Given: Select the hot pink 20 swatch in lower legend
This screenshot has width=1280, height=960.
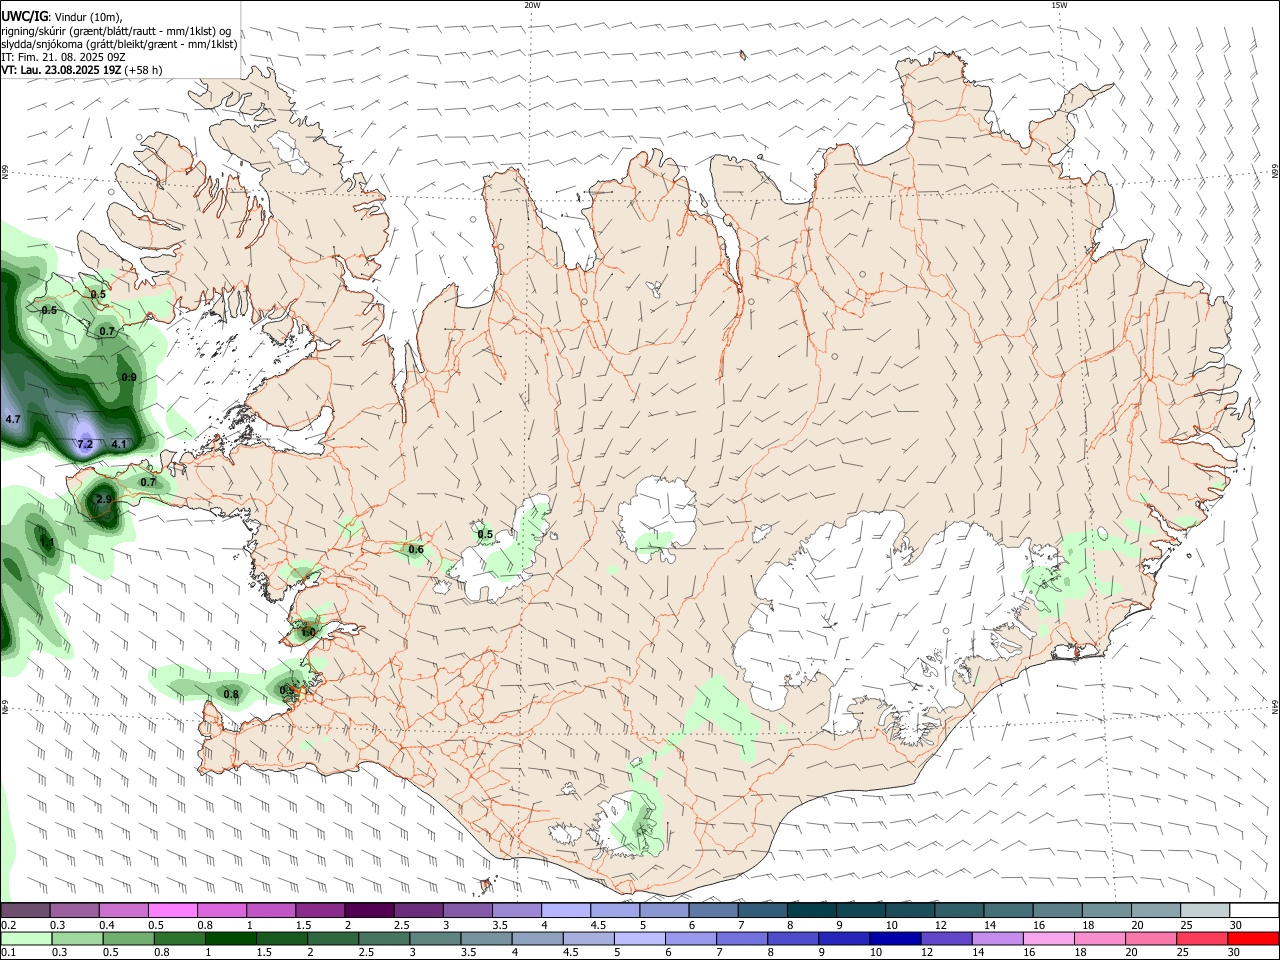Looking at the screenshot, I should click(x=1152, y=938).
